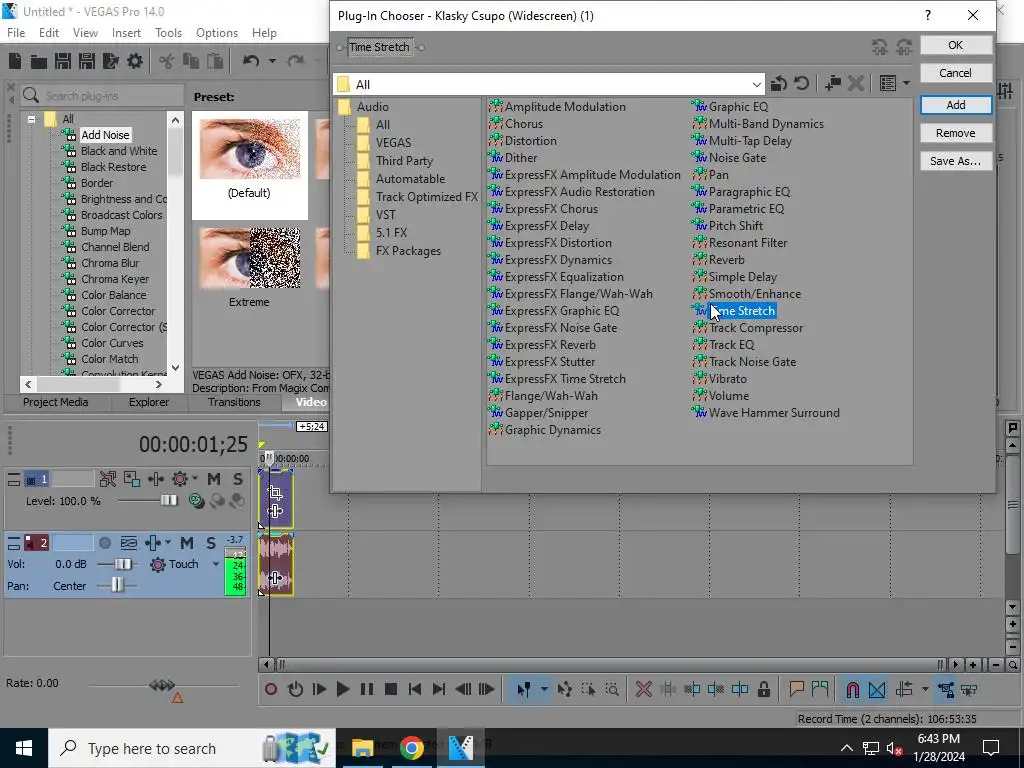Image resolution: width=1024 pixels, height=768 pixels.
Task: Adjust Level slider on video track 1
Action: coord(168,500)
